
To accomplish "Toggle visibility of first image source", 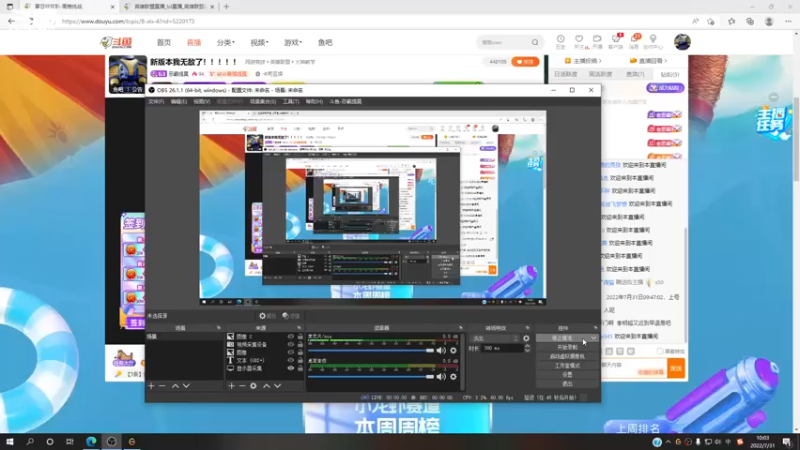I will [291, 337].
